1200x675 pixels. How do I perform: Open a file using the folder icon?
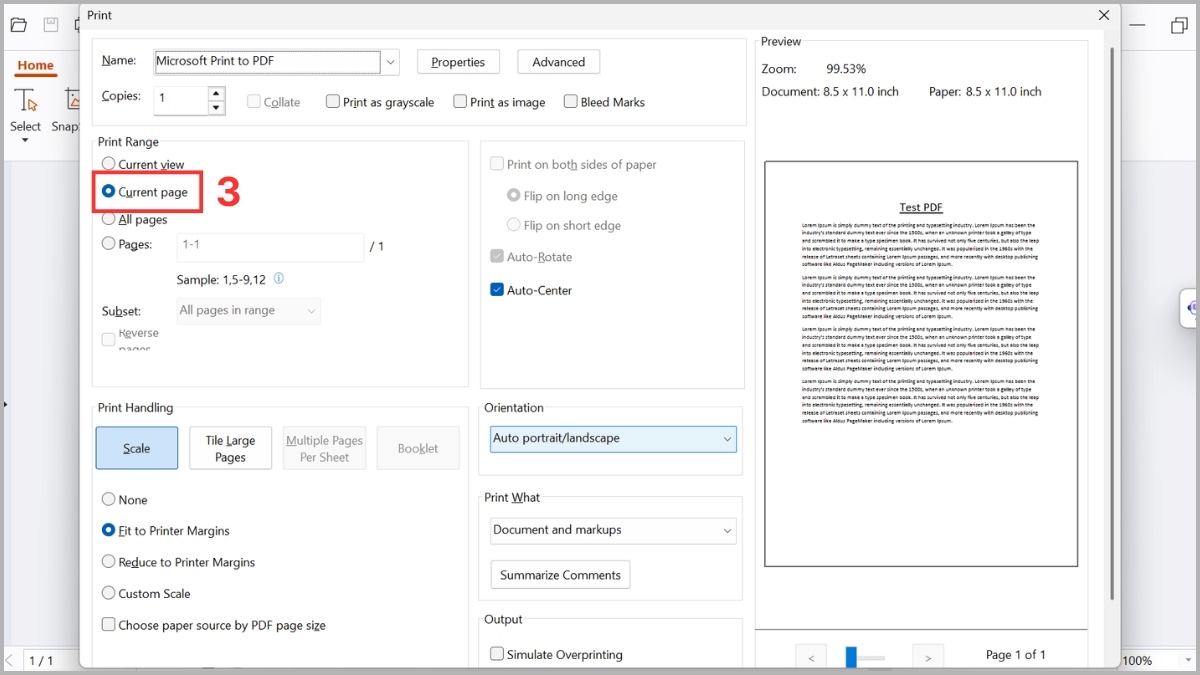click(18, 24)
